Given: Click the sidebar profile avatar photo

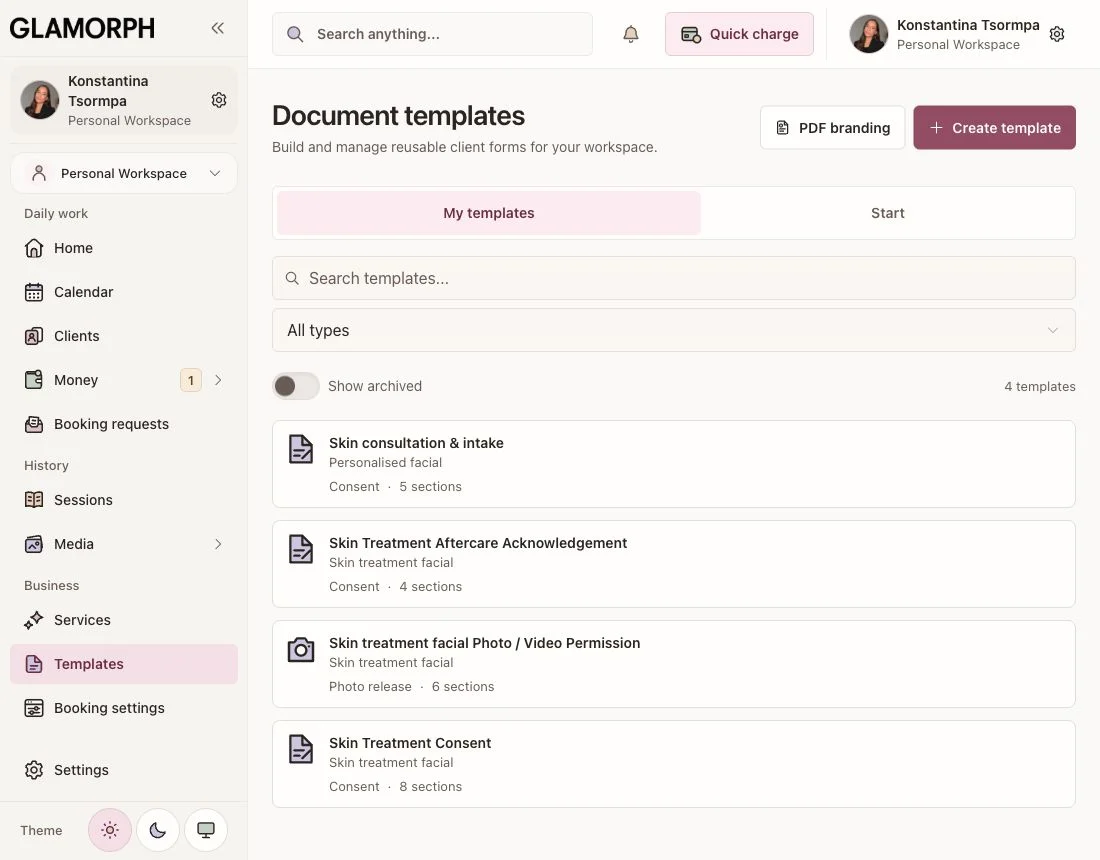Looking at the screenshot, I should 39,100.
